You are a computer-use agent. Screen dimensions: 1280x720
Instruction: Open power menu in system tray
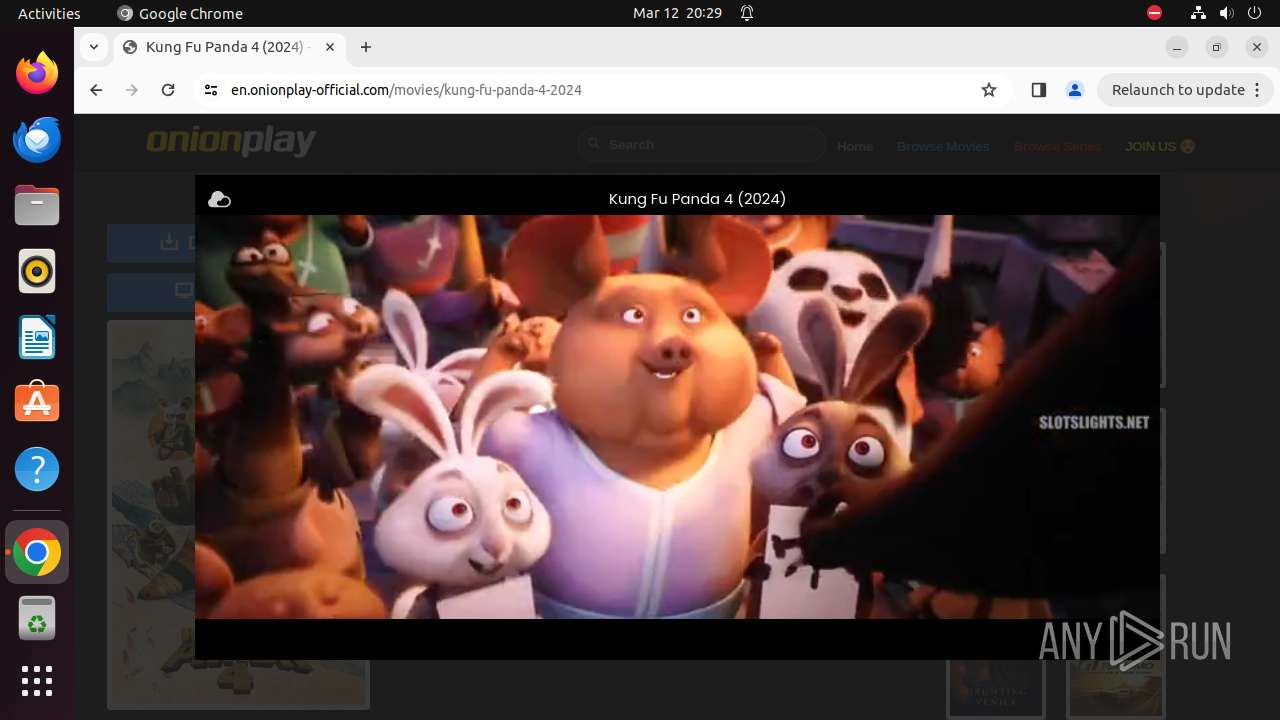coord(1256,13)
